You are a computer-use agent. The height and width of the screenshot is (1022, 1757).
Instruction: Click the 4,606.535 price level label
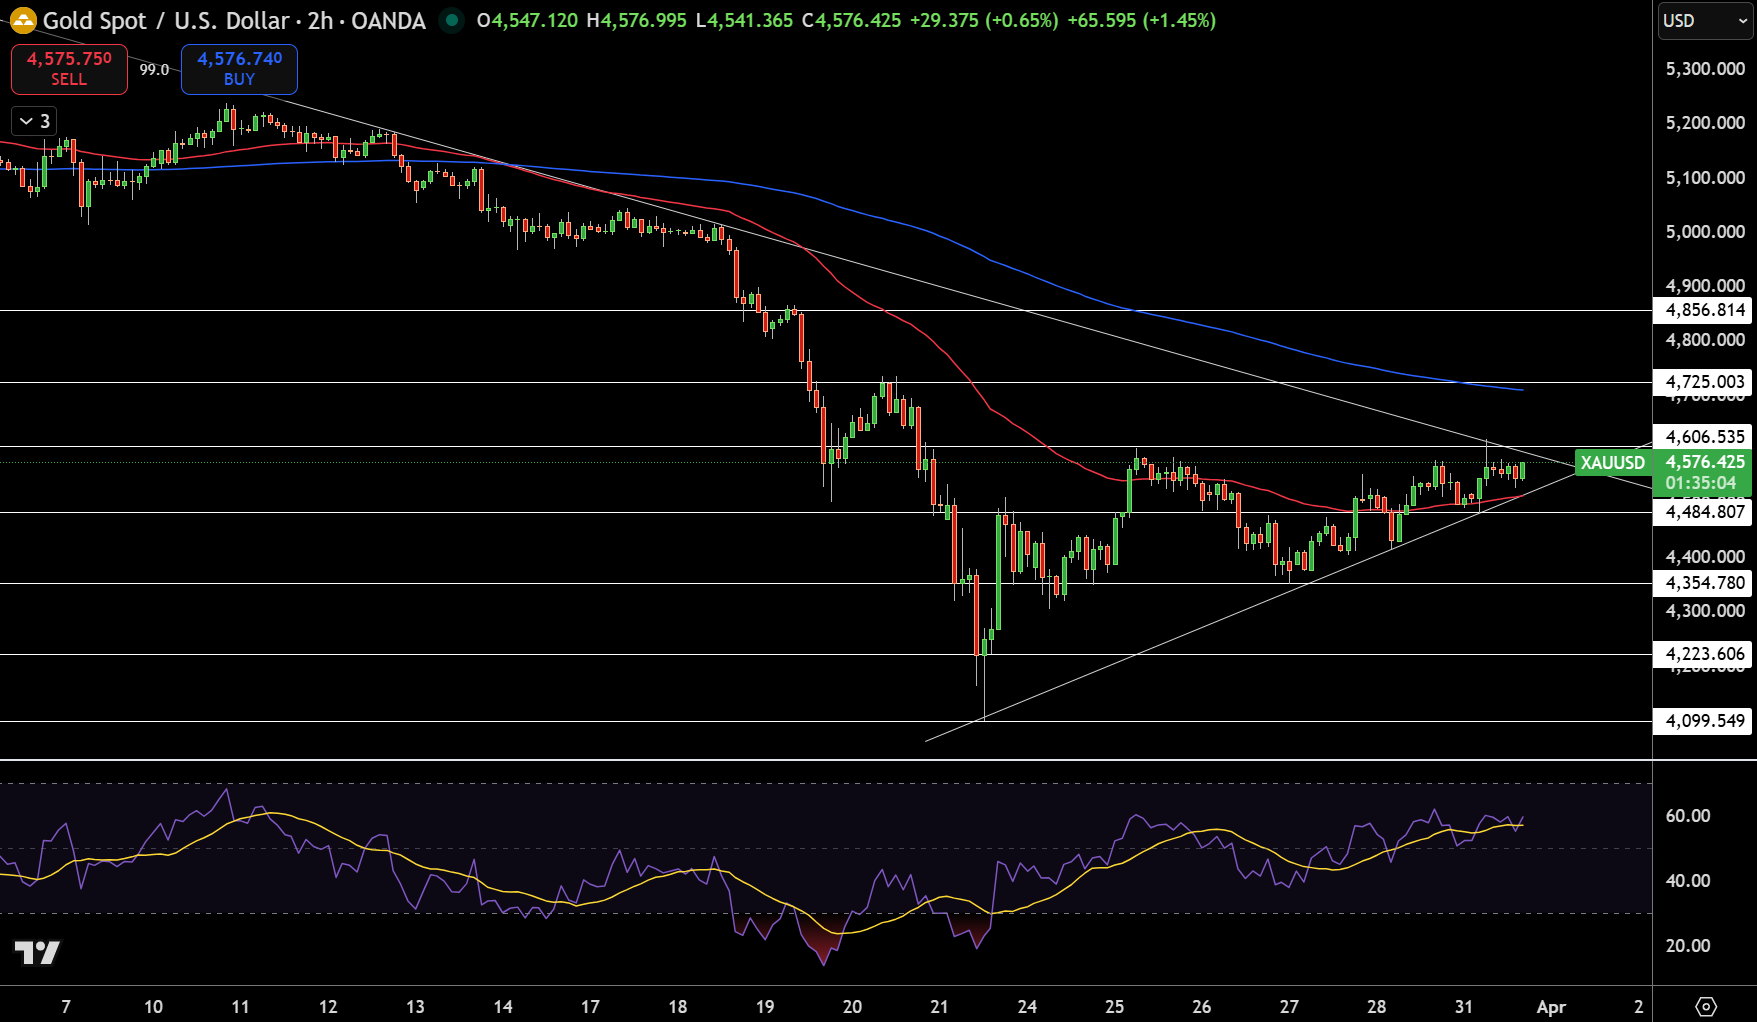pos(1703,437)
